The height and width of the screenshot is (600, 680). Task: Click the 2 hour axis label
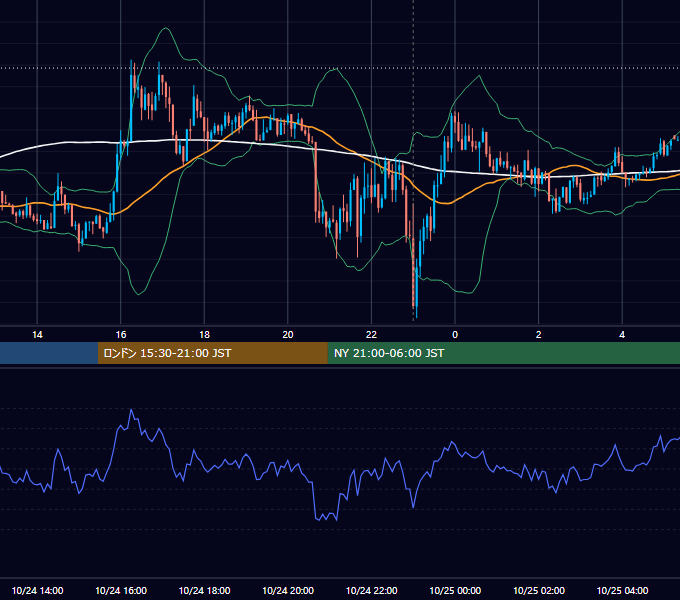pos(539,335)
